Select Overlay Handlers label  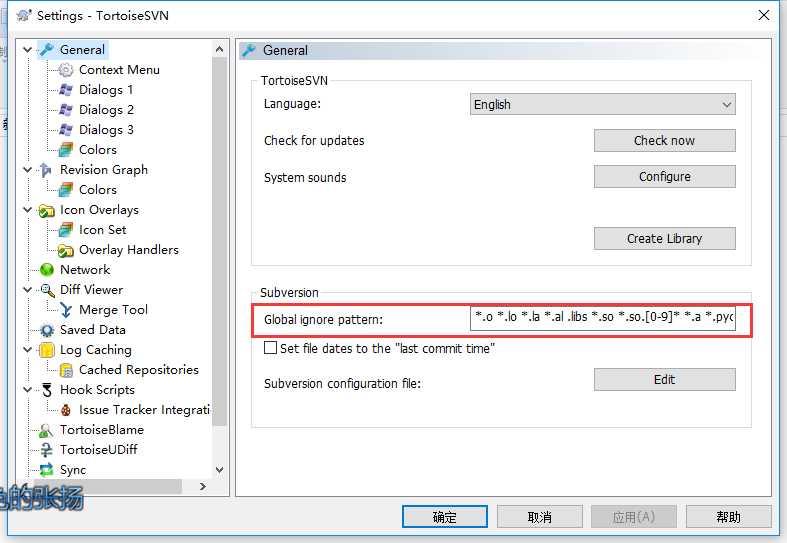[129, 250]
